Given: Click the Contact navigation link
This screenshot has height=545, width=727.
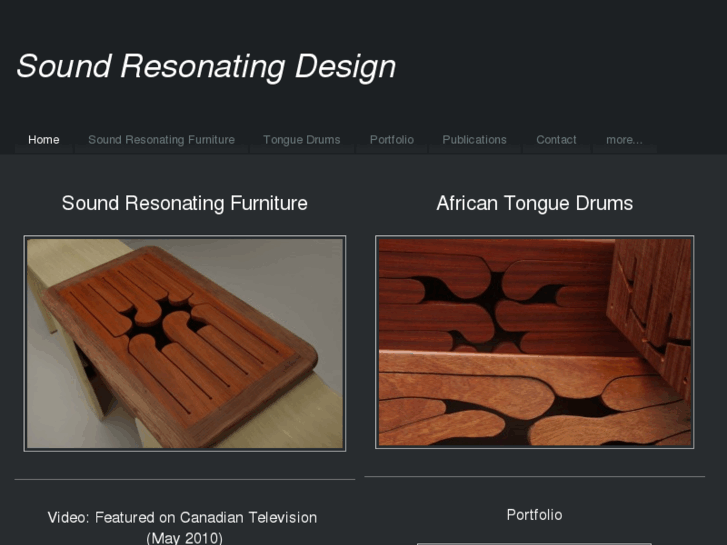Looking at the screenshot, I should pyautogui.click(x=556, y=140).
